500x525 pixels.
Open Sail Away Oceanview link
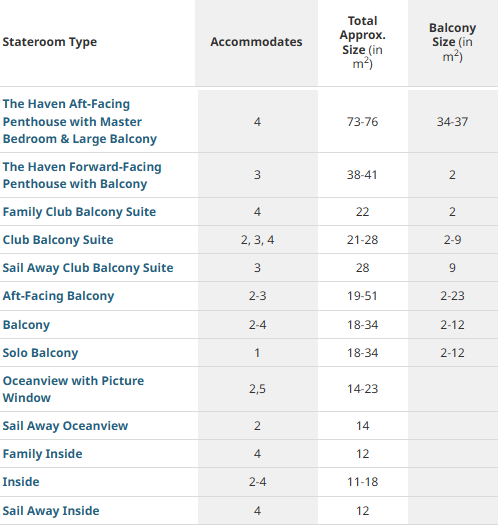(65, 426)
